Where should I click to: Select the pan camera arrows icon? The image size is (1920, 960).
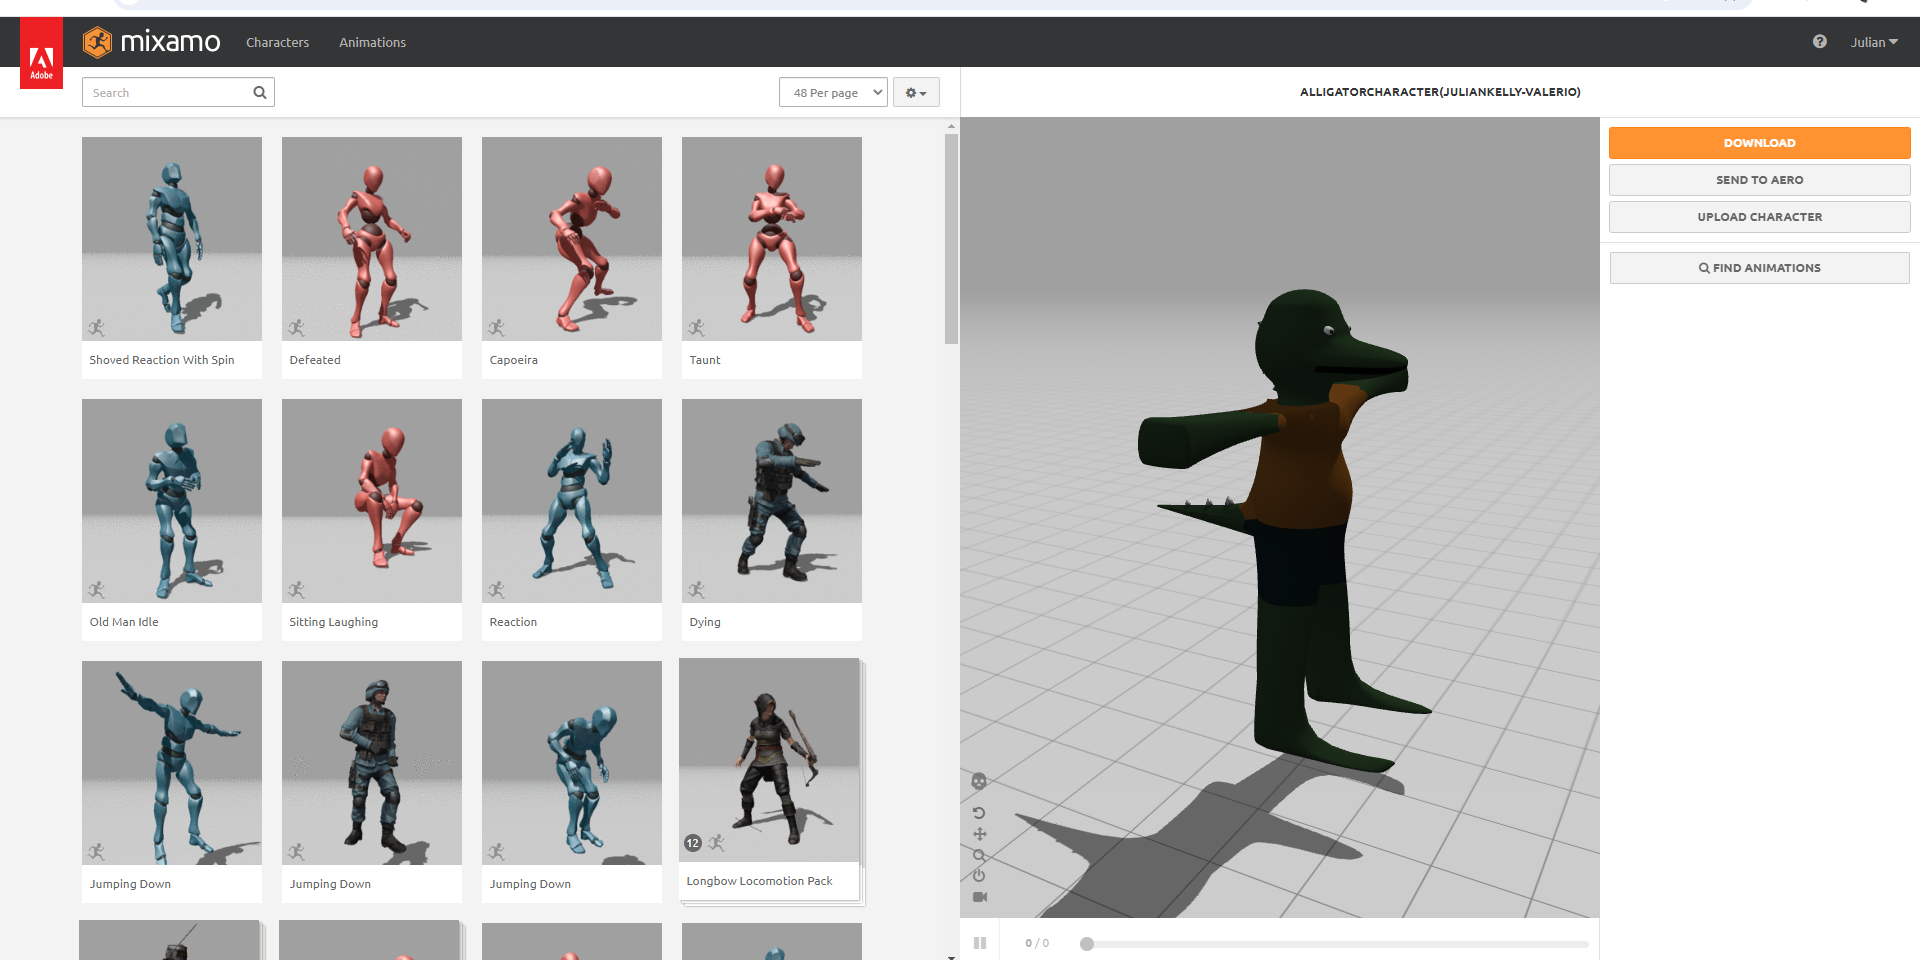click(980, 834)
